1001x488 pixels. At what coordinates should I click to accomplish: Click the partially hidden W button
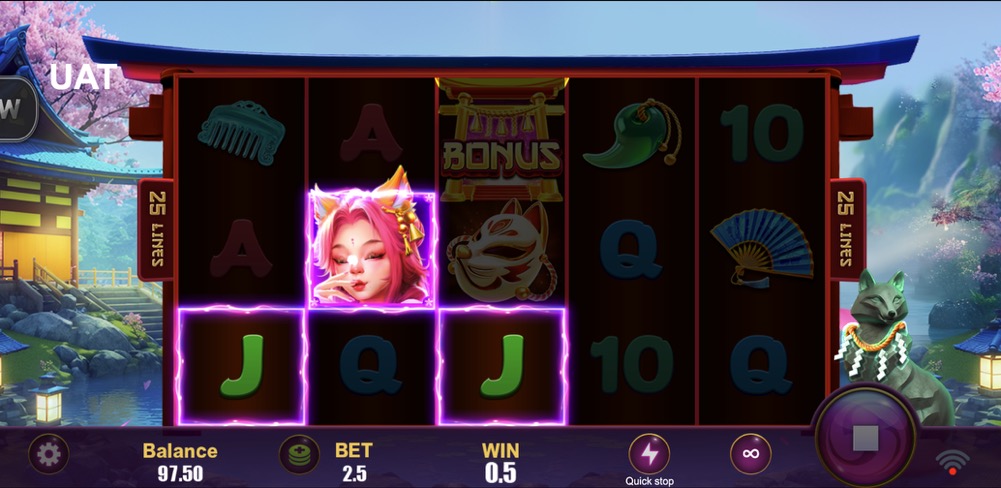click(18, 109)
